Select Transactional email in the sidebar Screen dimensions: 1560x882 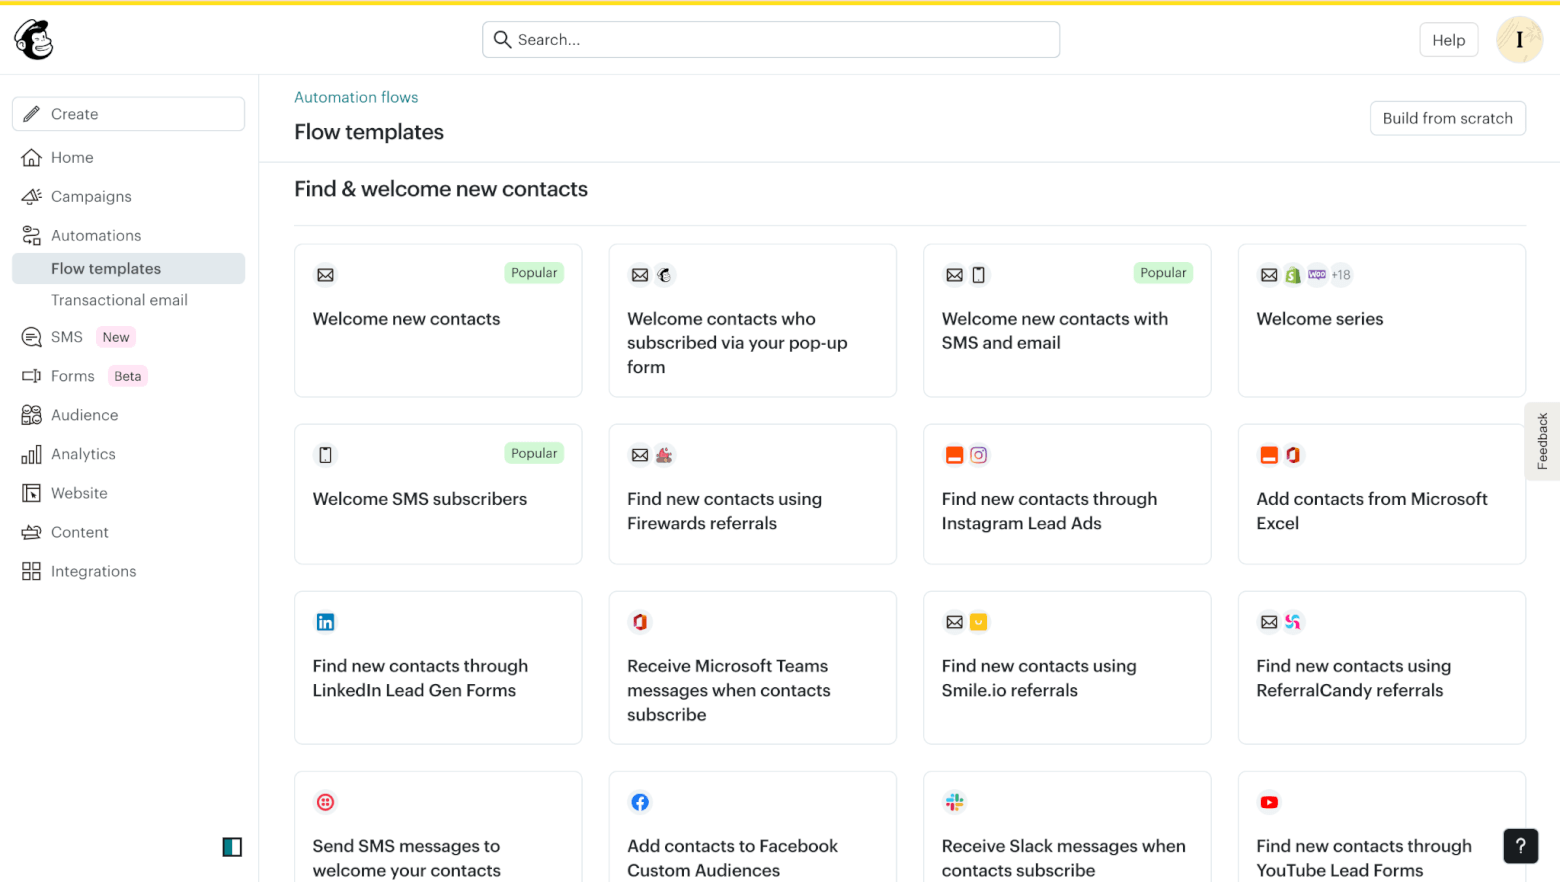click(119, 300)
